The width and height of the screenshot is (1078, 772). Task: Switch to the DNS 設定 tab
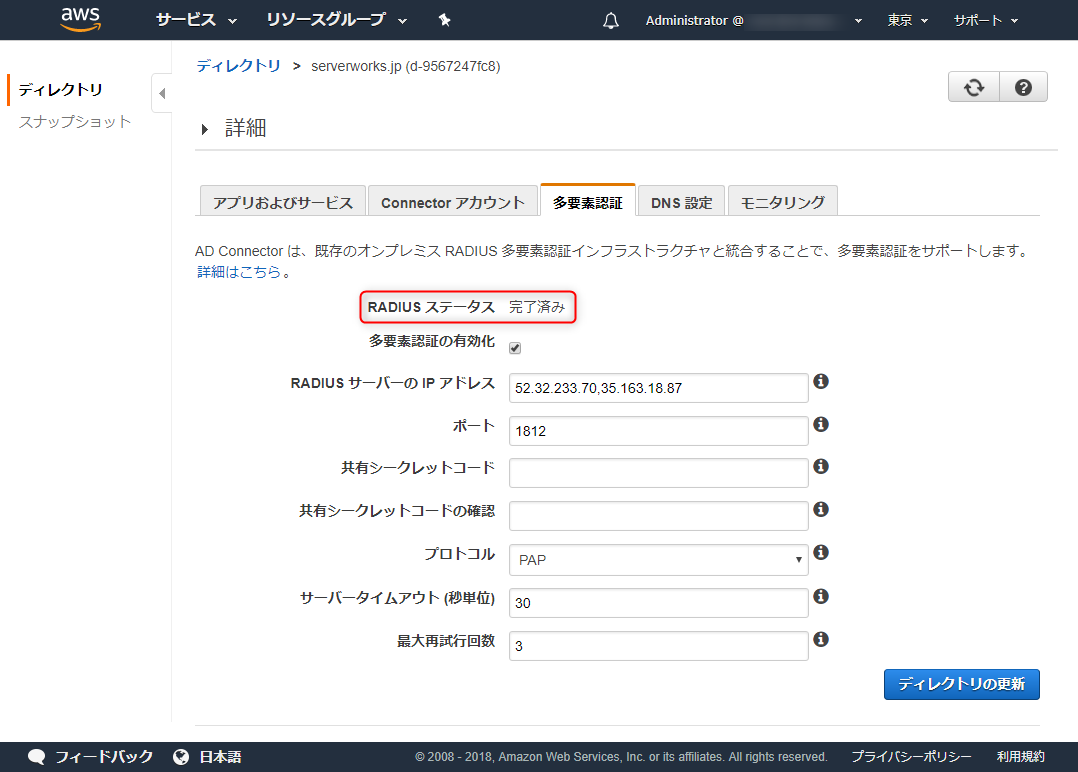coord(681,202)
